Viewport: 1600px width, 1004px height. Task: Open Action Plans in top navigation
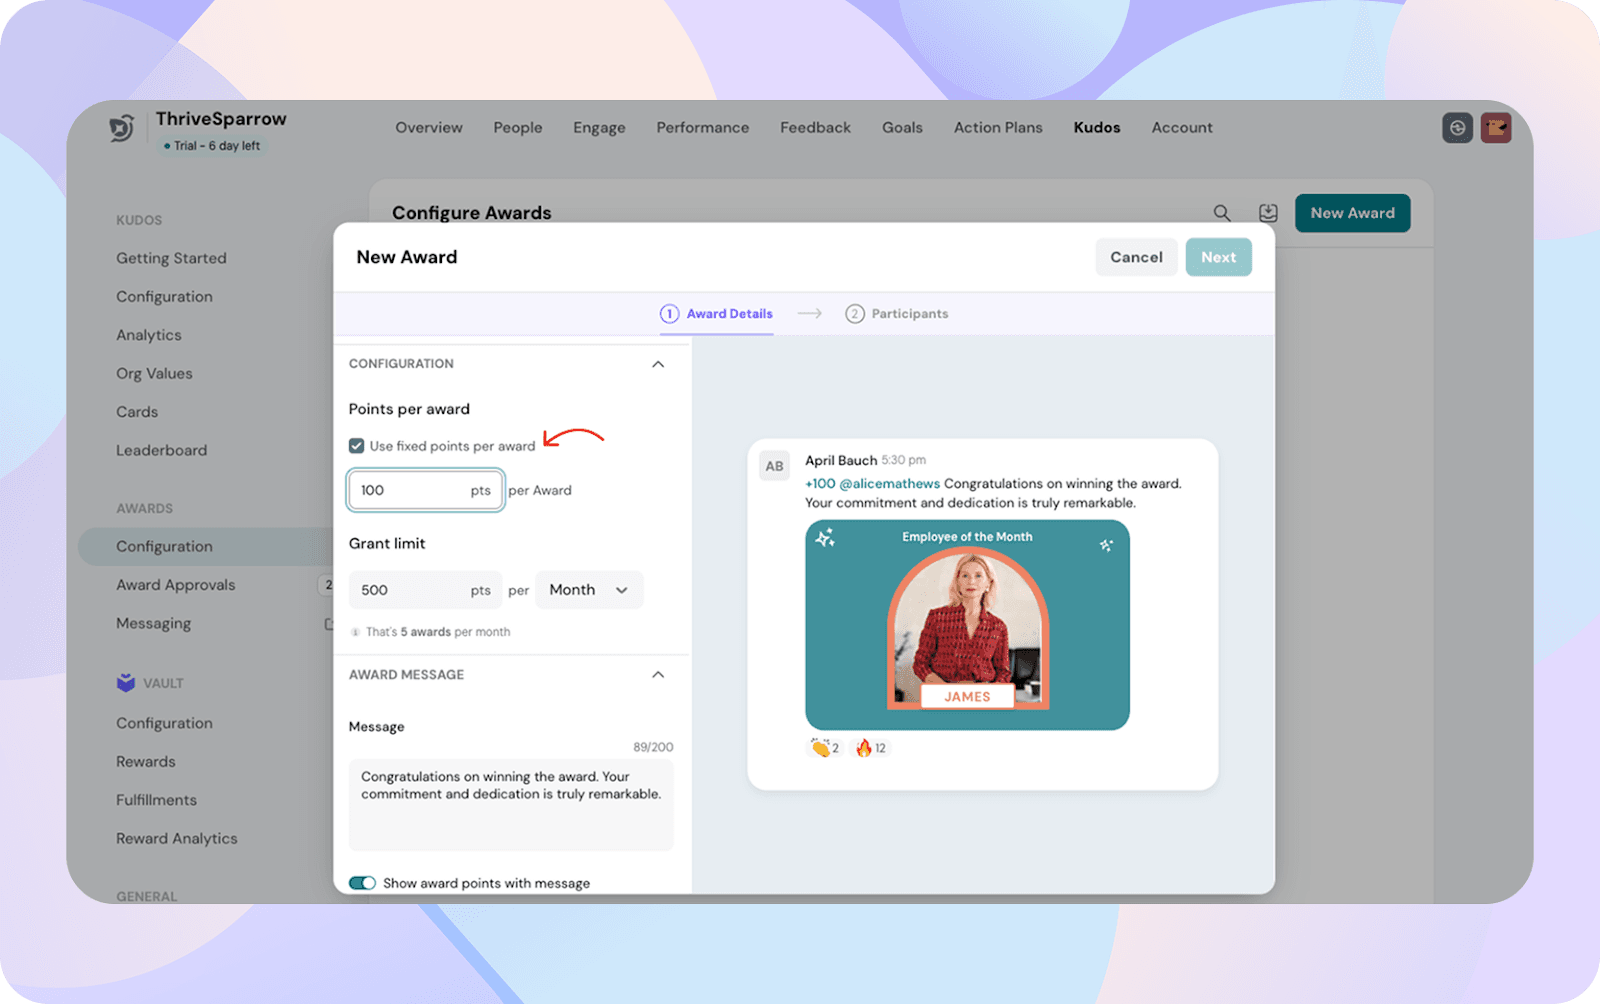pyautogui.click(x=998, y=128)
